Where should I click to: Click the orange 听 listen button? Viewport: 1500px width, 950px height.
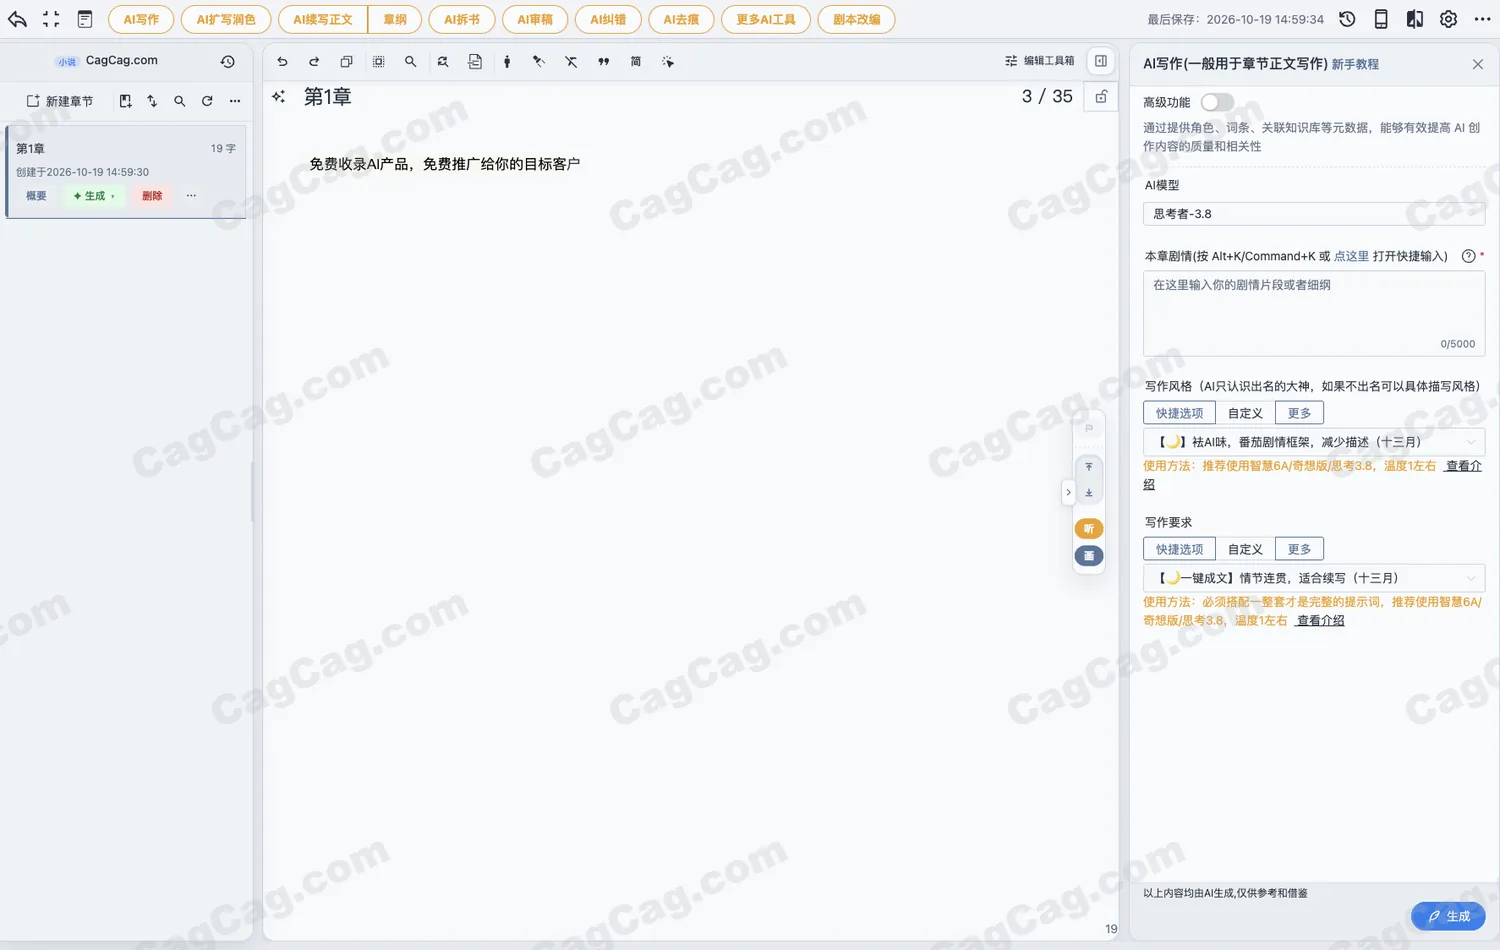[x=1089, y=529]
